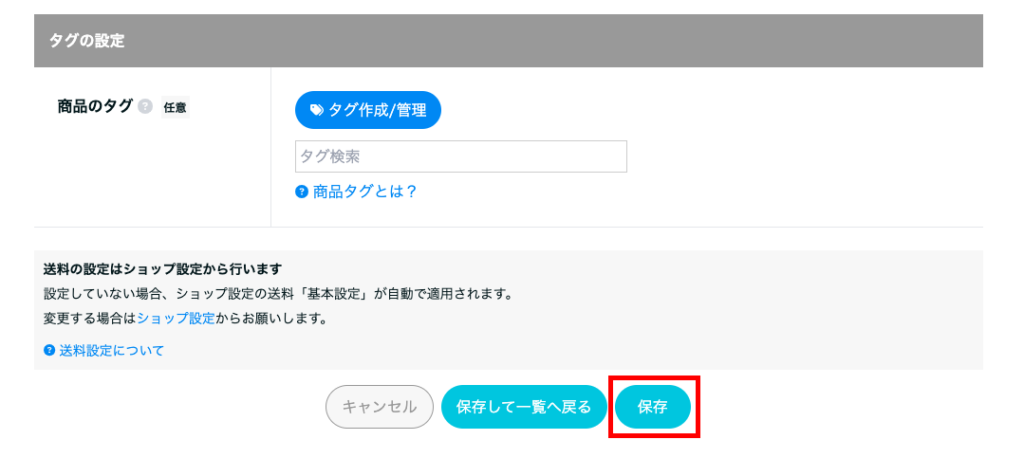The width and height of the screenshot is (1024, 458).
Task: Focus the タグ検索 search field
Action: tap(461, 156)
